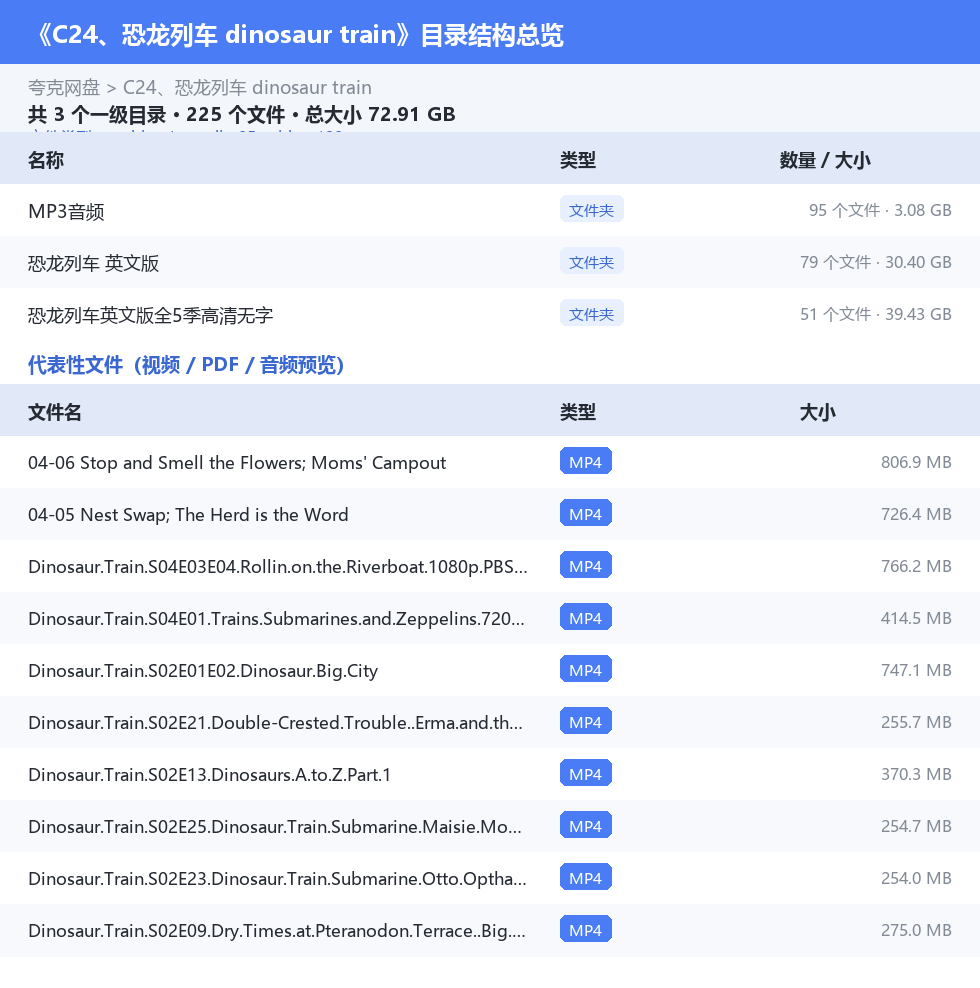Select the 254.0 MB size value
Image resolution: width=980 pixels, height=988 pixels.
pyautogui.click(x=916, y=878)
